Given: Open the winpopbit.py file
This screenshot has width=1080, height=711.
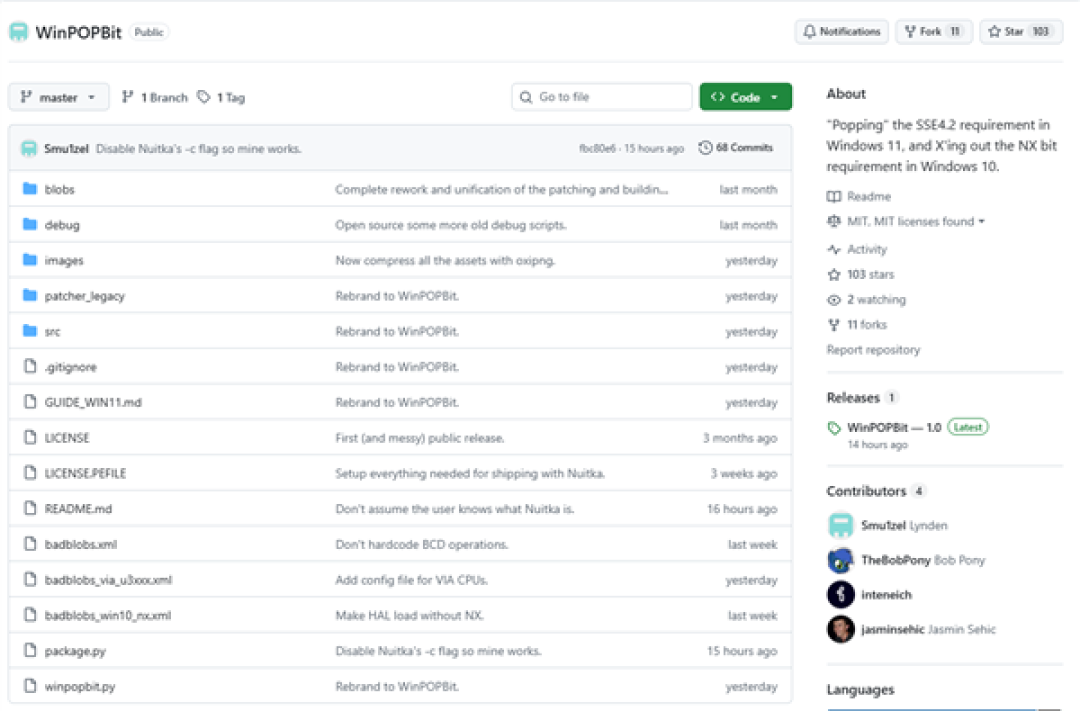Looking at the screenshot, I should click(x=80, y=686).
